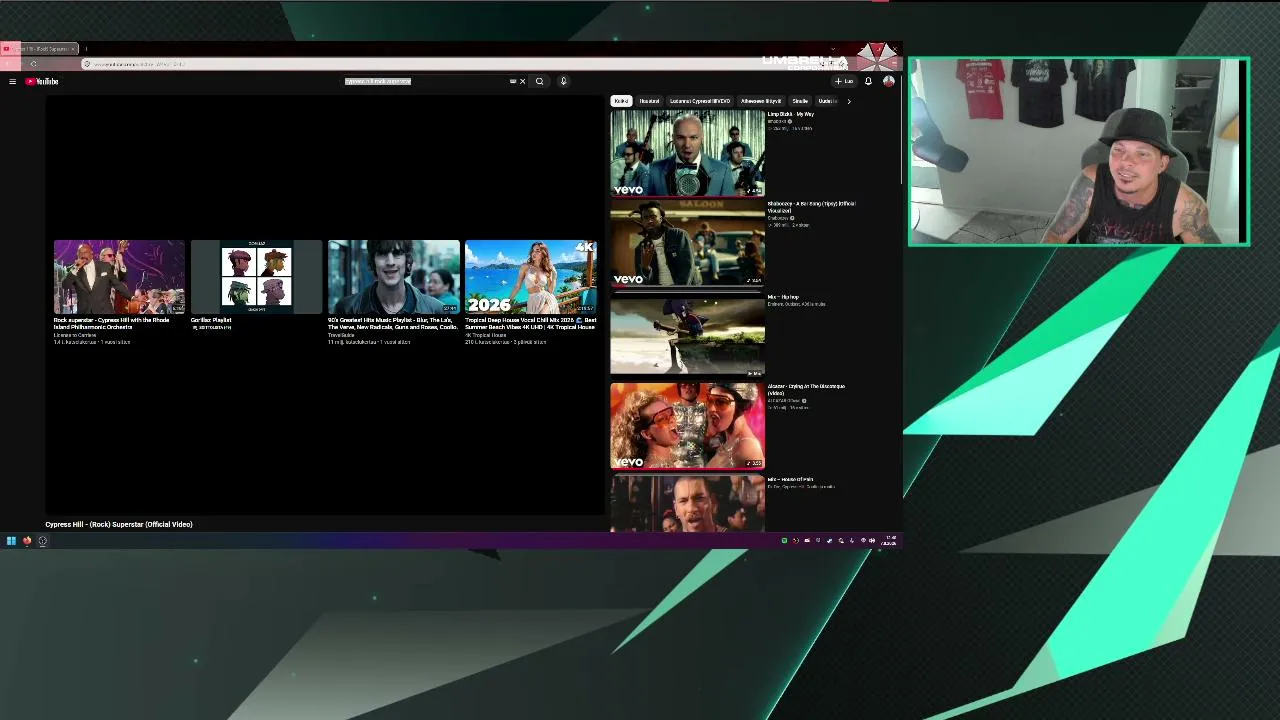1280x720 pixels.
Task: Open the Shaboozey A Bar Song title
Action: (811, 207)
